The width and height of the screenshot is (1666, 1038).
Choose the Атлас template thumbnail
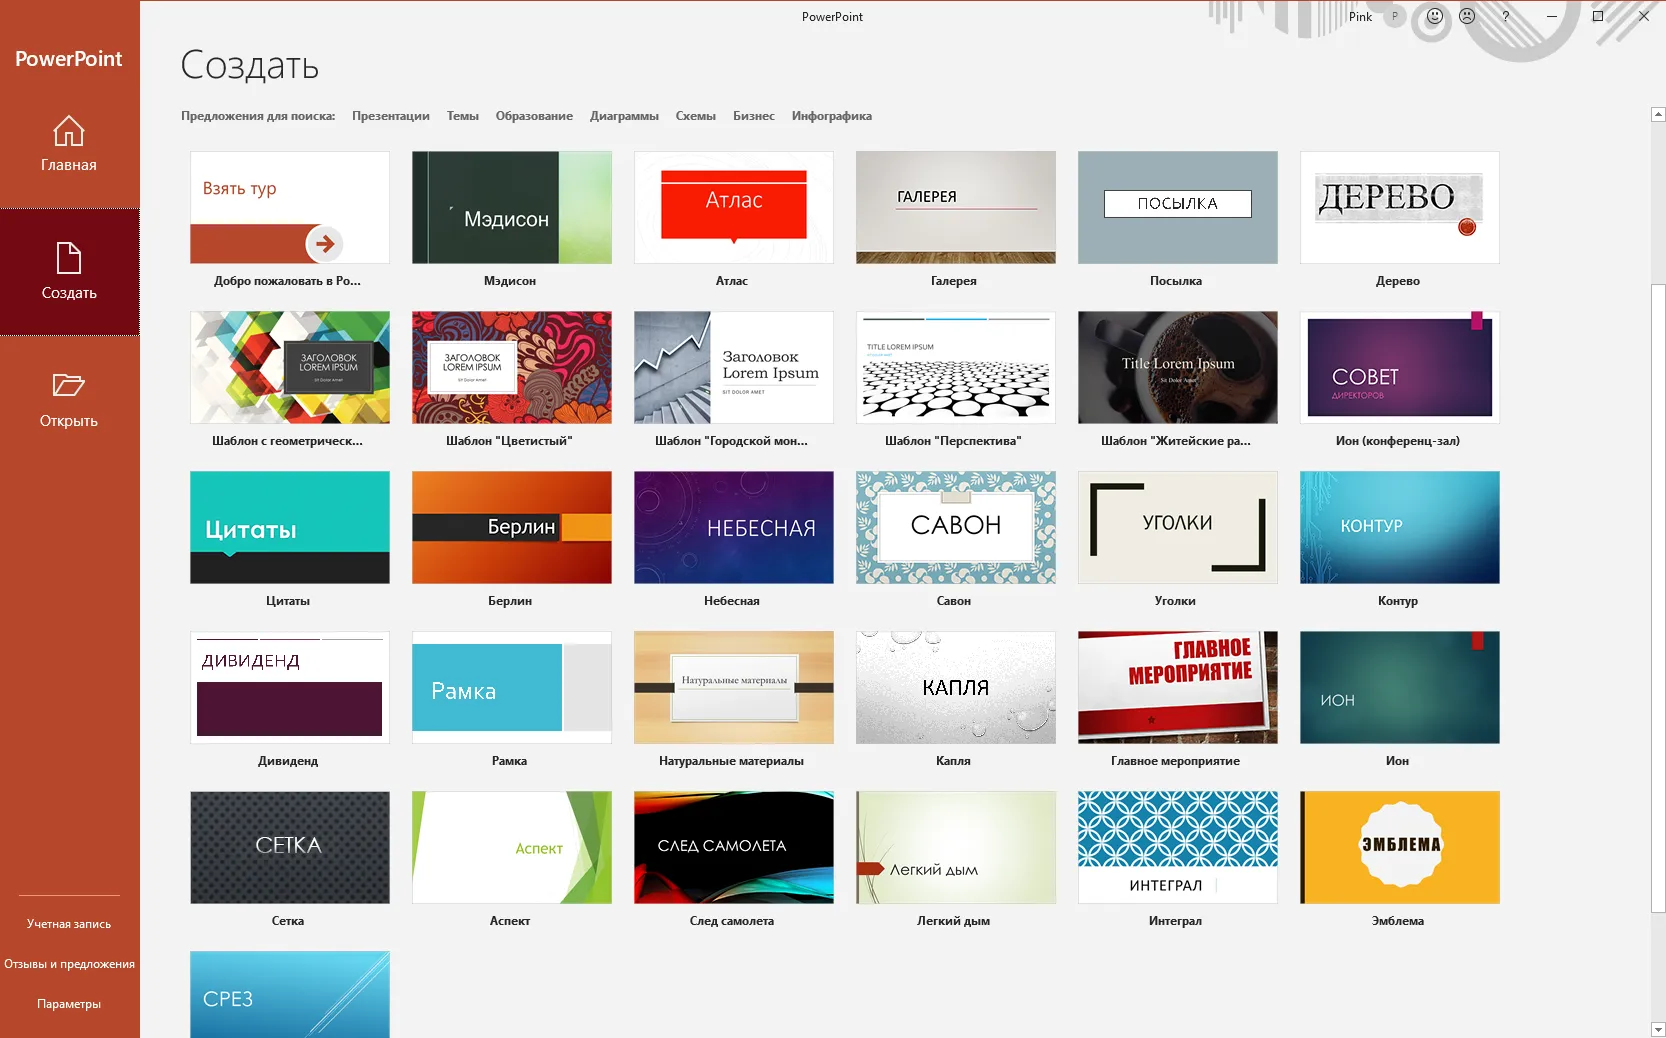click(x=734, y=208)
